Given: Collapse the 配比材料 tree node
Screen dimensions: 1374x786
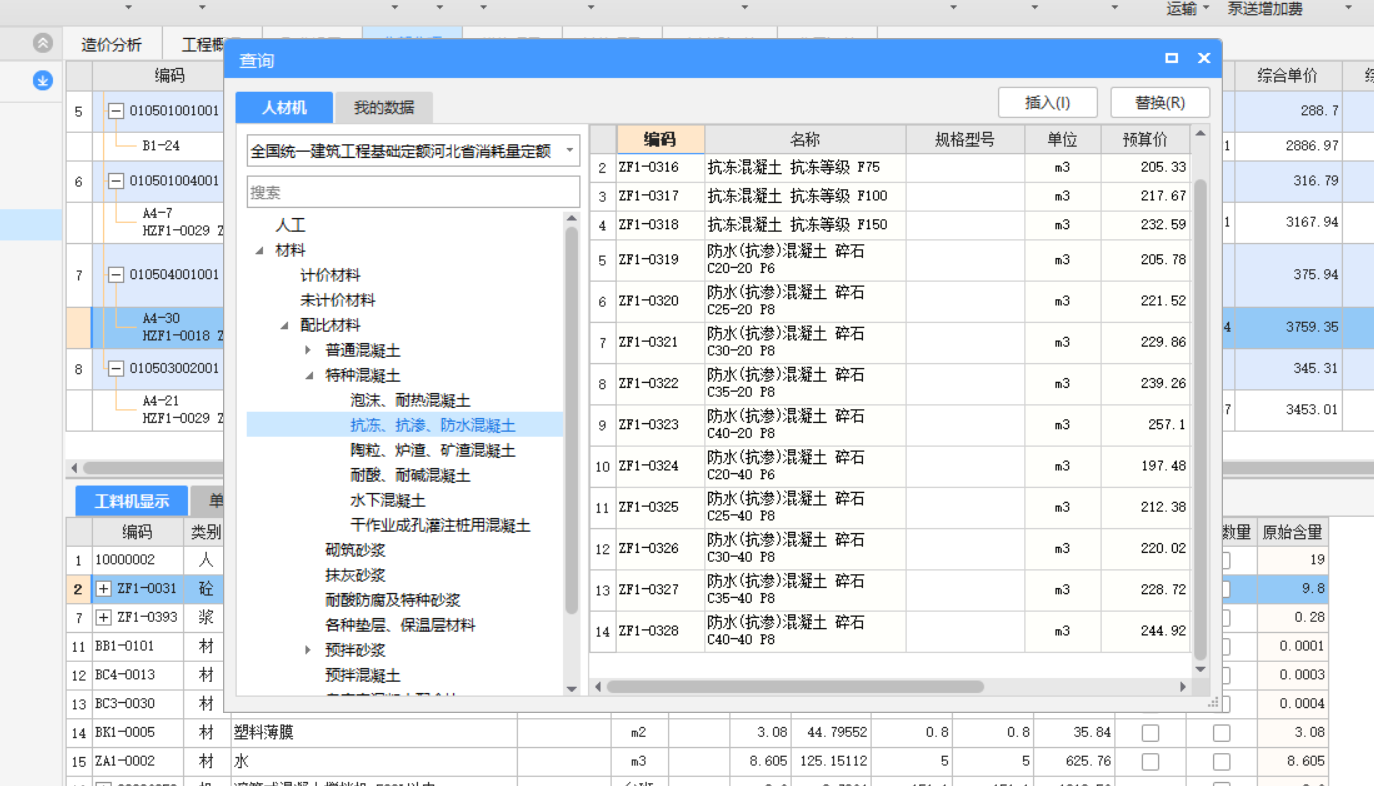Looking at the screenshot, I should pyautogui.click(x=285, y=326).
